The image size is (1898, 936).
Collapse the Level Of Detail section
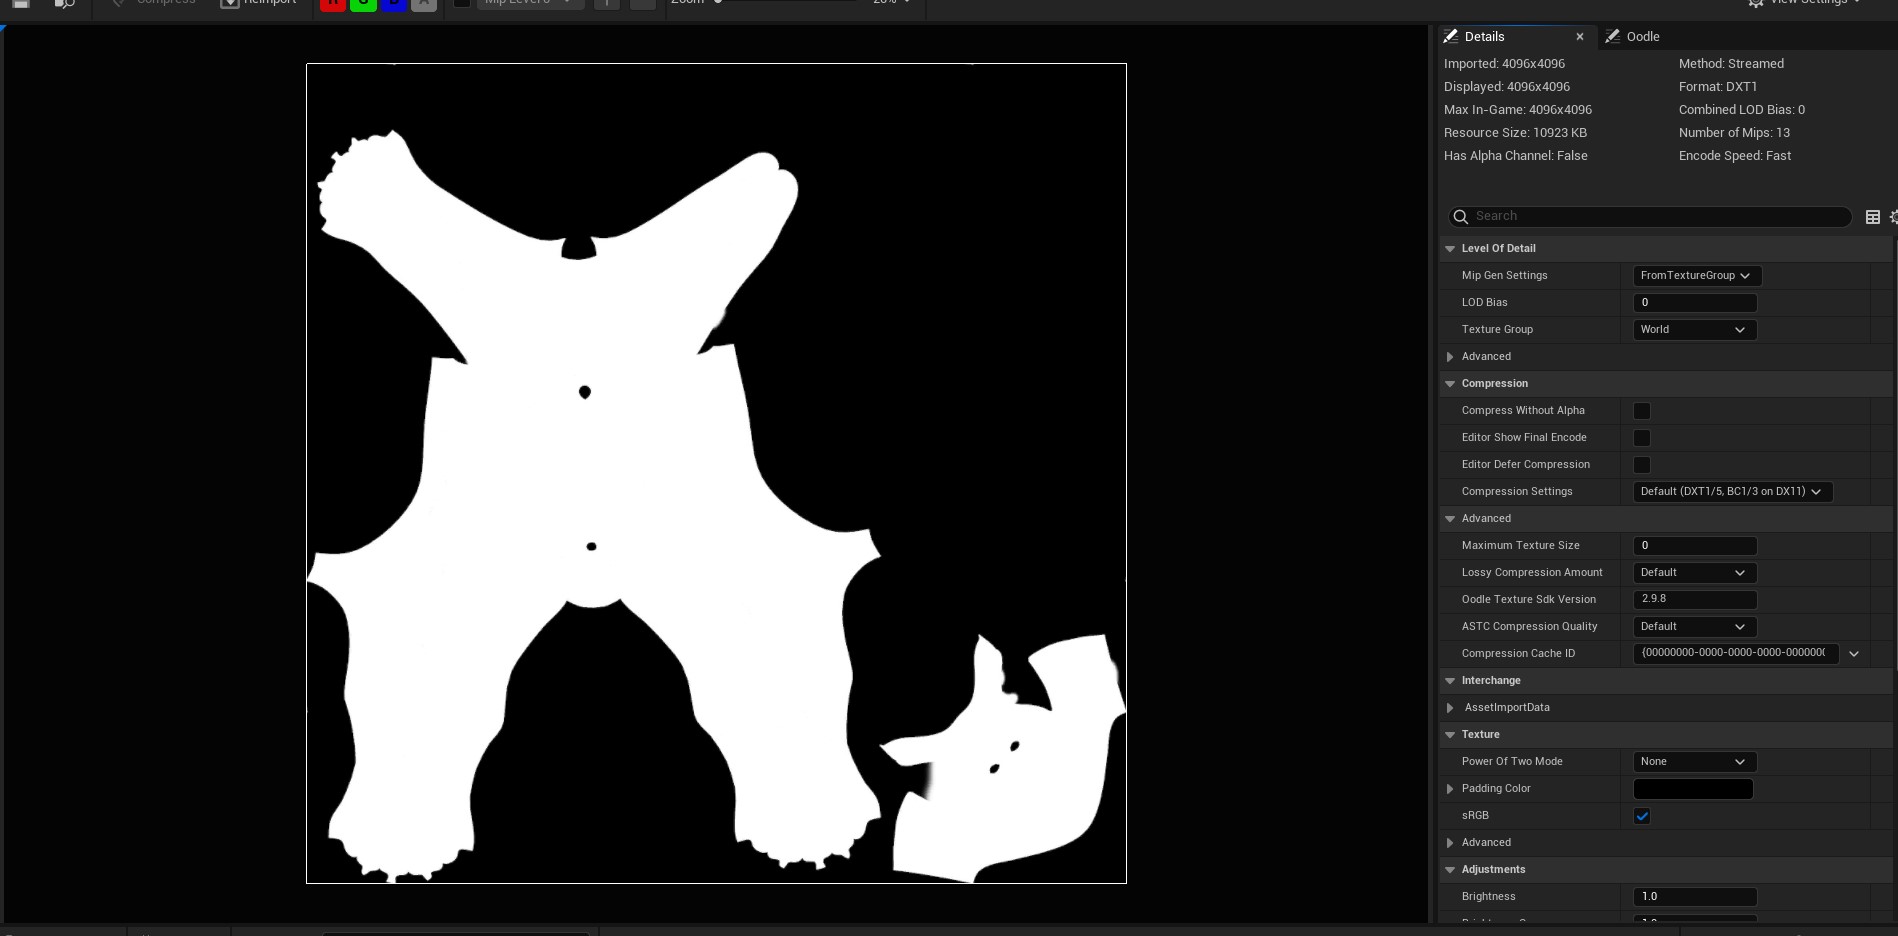(x=1450, y=249)
